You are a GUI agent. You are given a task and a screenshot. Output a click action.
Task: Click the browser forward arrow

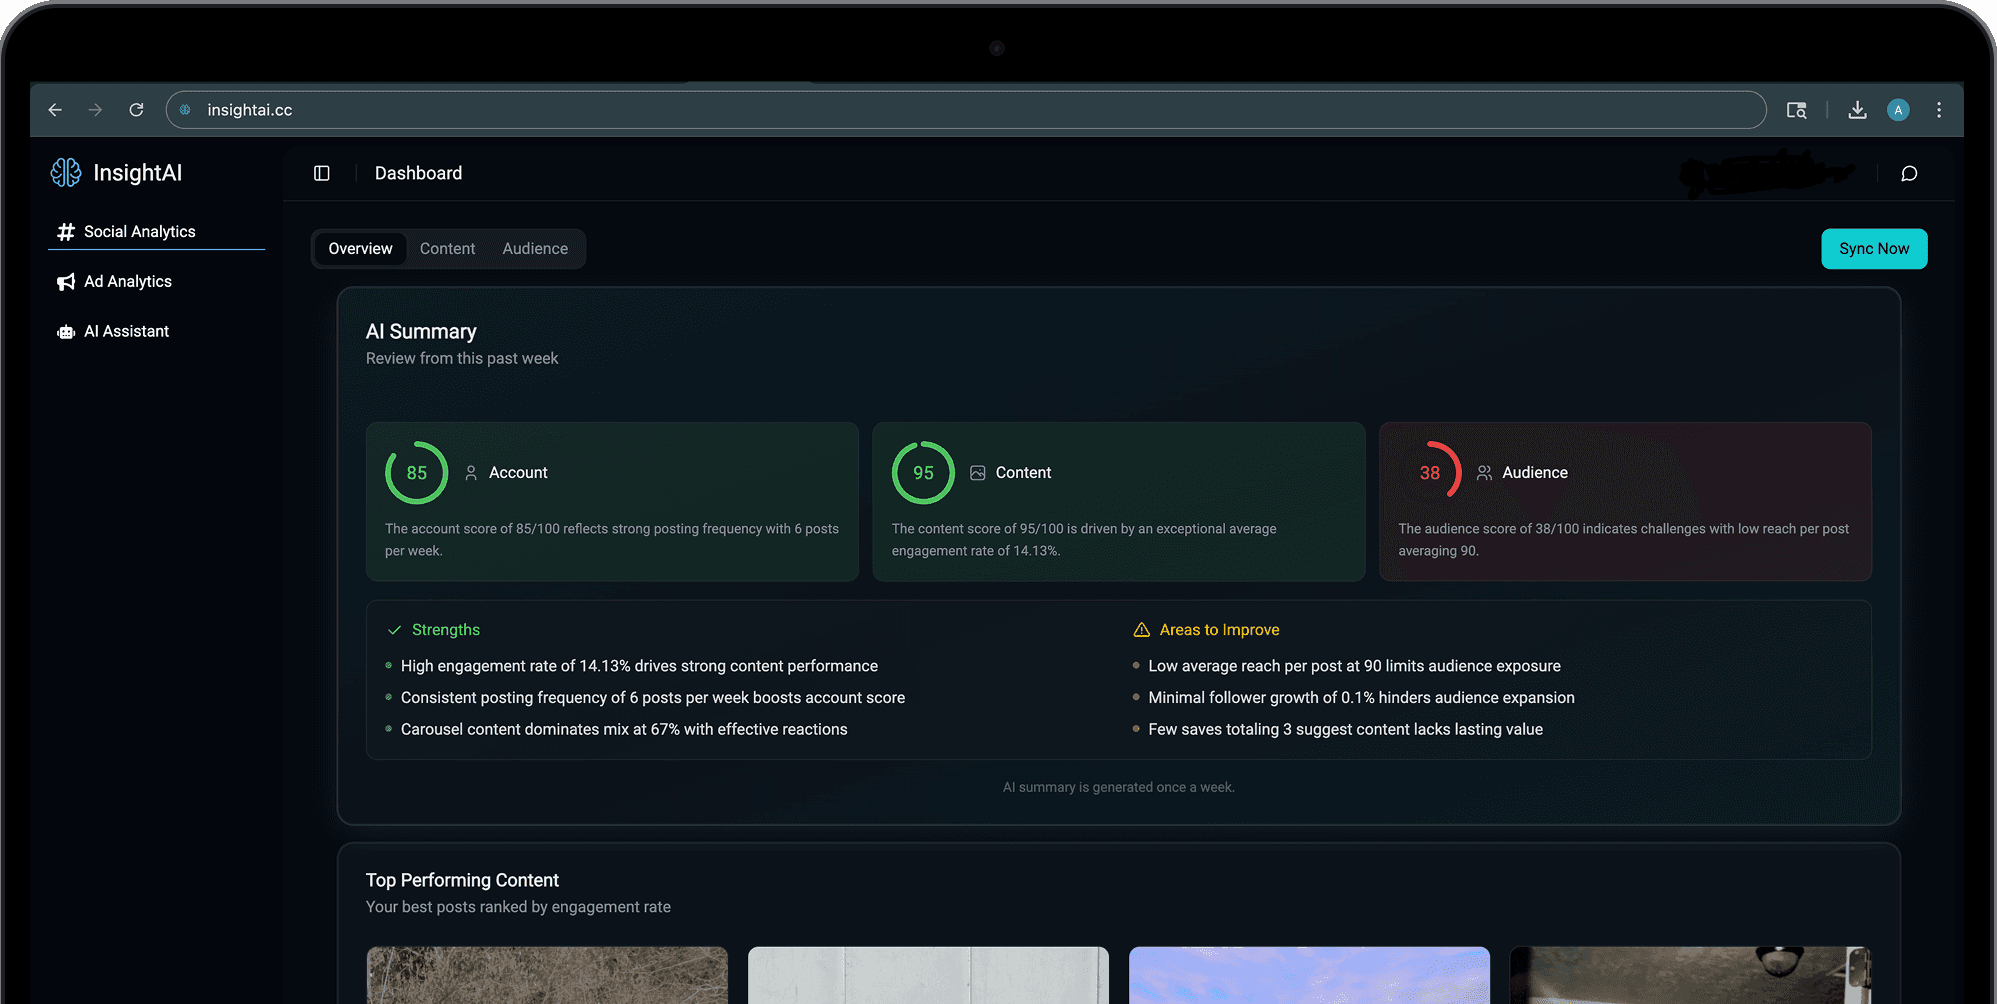(96, 110)
